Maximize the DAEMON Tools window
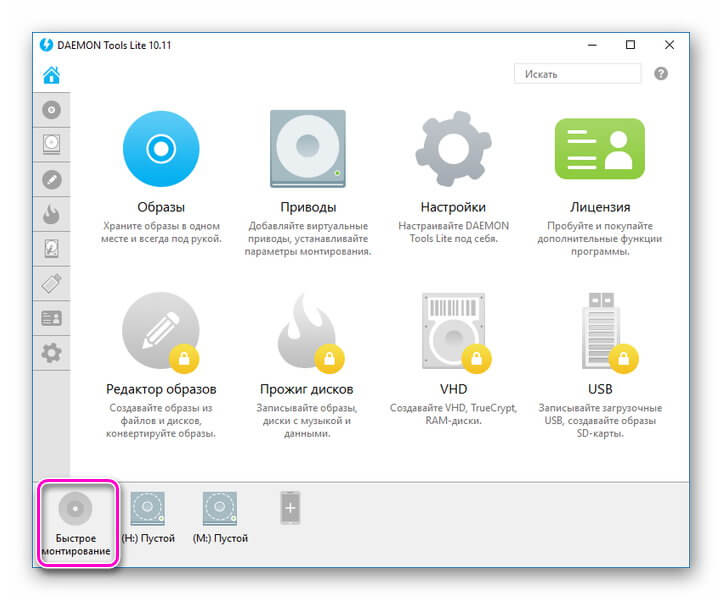Image resolution: width=722 pixels, height=600 pixels. (x=630, y=45)
